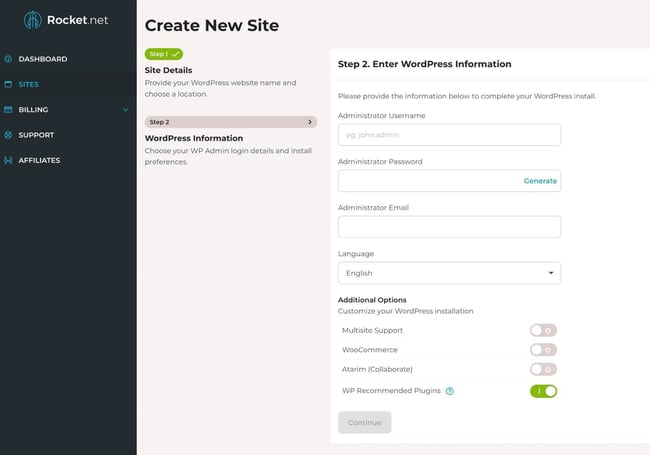Open the Support menu item

pyautogui.click(x=36, y=135)
